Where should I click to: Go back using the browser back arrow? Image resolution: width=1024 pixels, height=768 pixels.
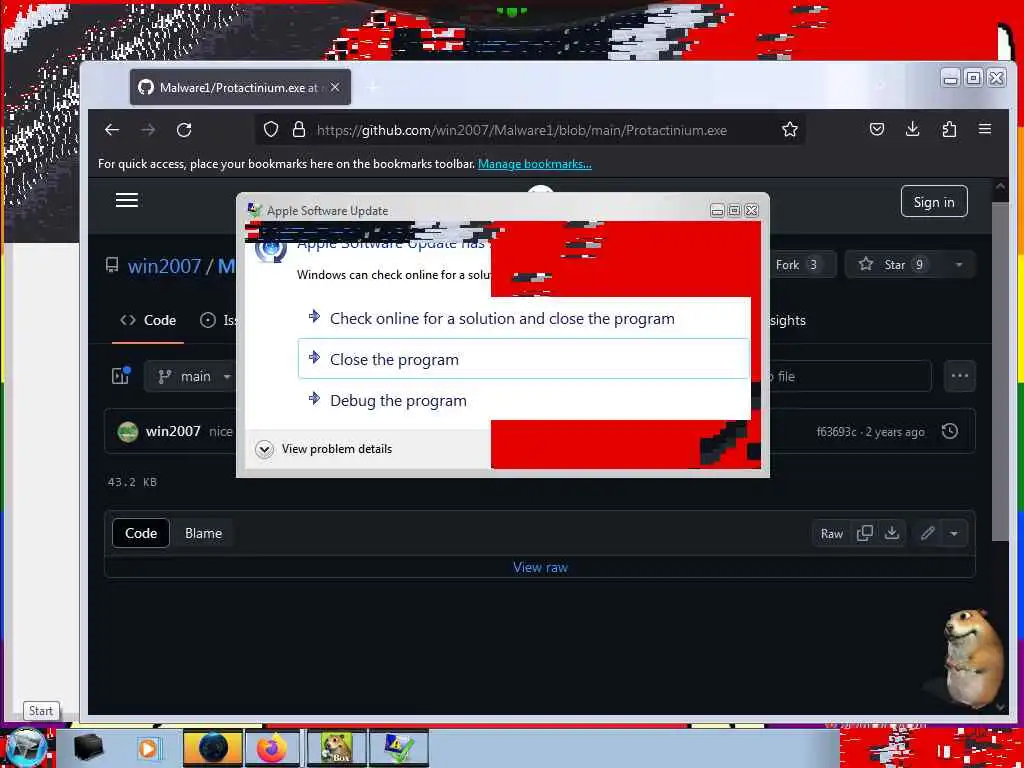click(112, 130)
